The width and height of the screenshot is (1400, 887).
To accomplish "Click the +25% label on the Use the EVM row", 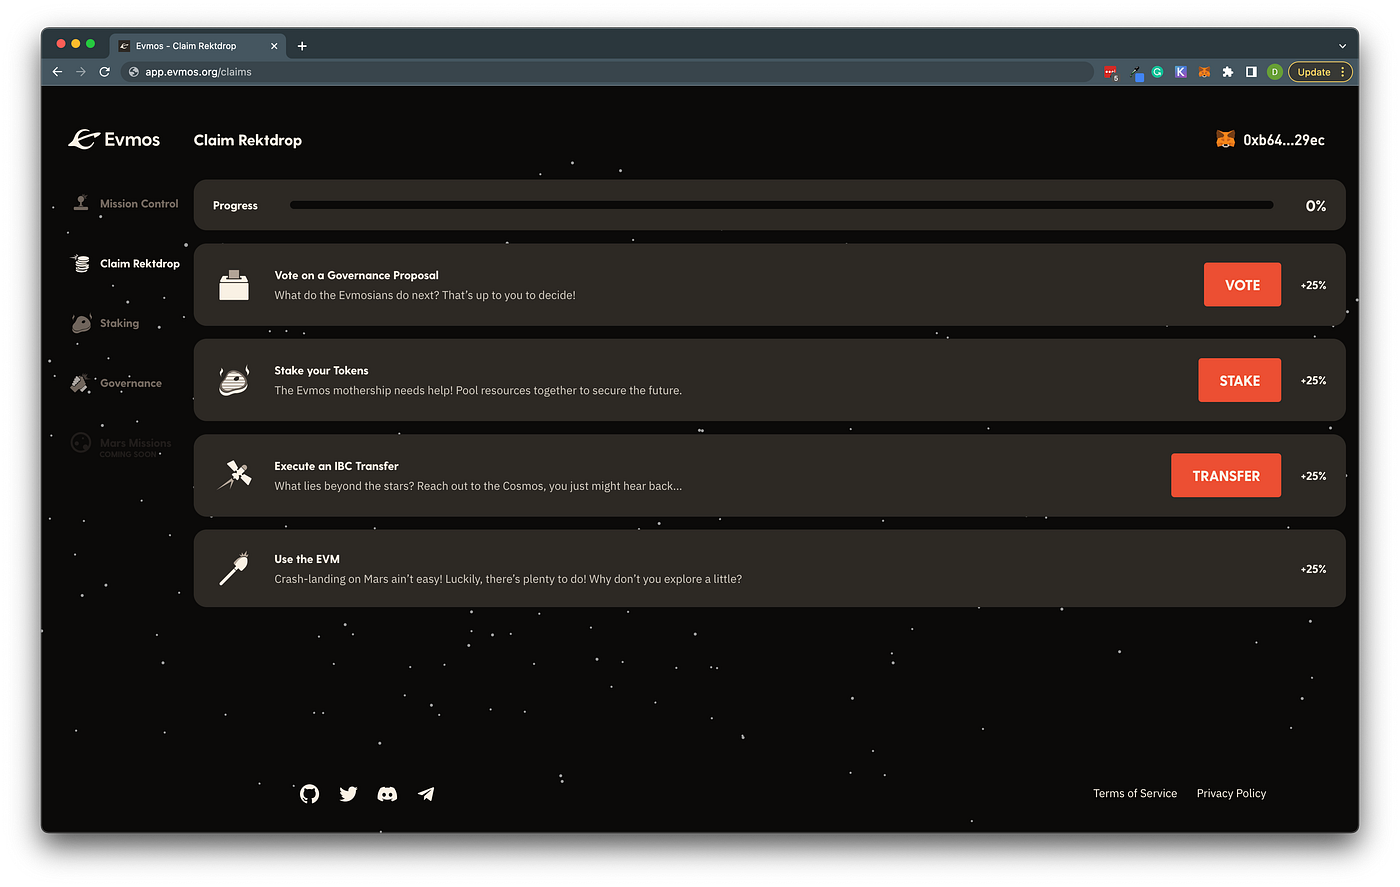I will [1313, 569].
